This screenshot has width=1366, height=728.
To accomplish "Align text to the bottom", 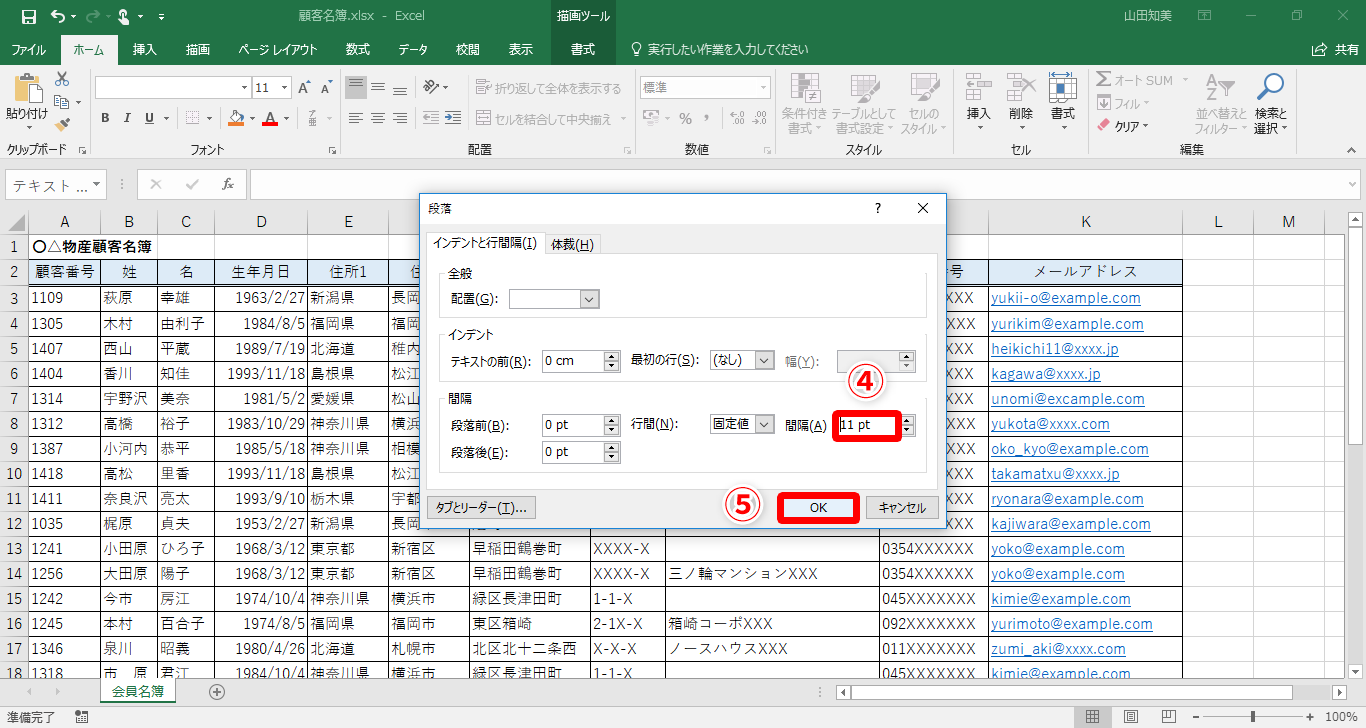I will pos(400,88).
